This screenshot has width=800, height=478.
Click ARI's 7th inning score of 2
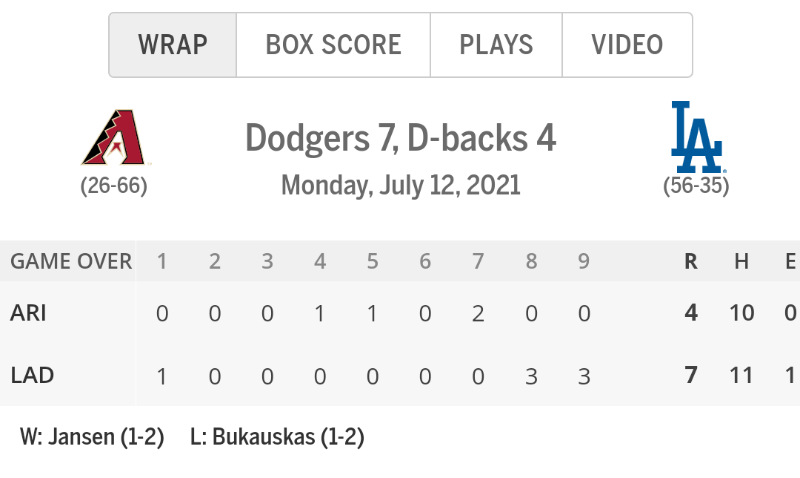[478, 313]
